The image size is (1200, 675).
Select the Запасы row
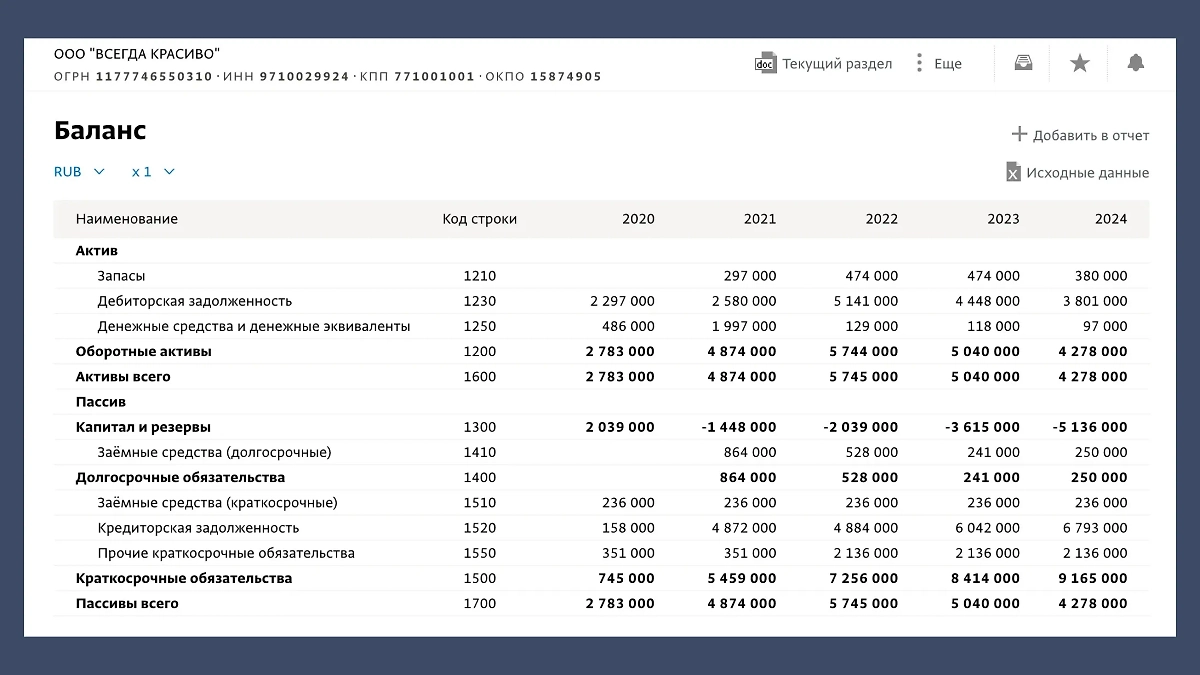[x=121, y=276]
